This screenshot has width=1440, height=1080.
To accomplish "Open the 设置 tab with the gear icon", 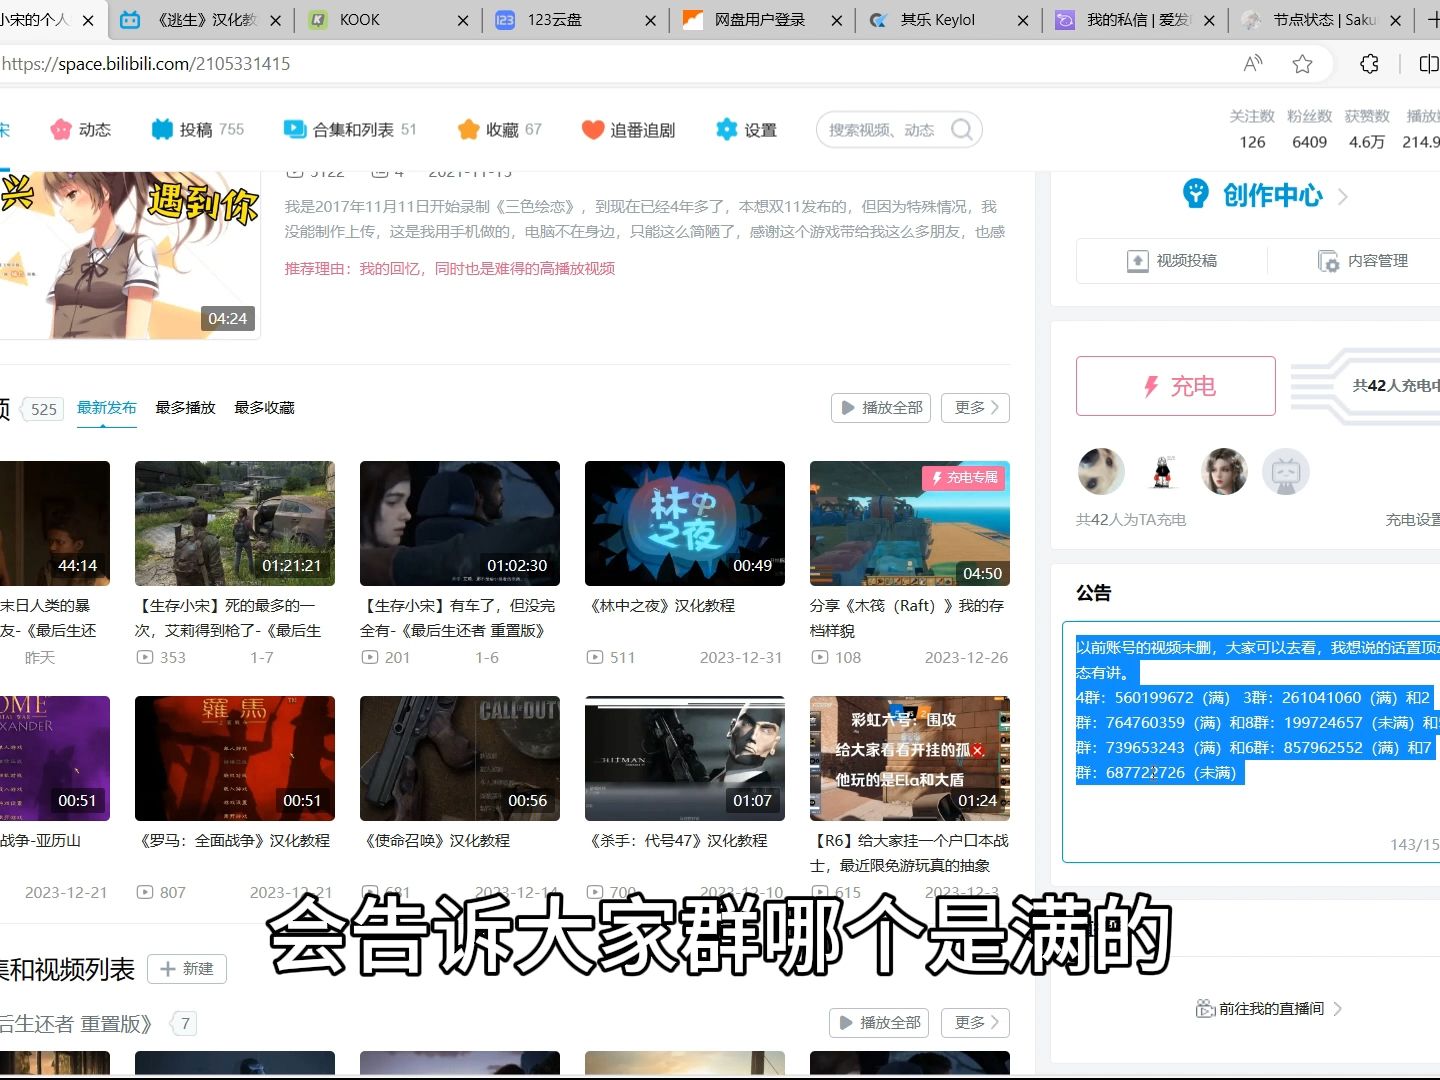I will point(746,129).
